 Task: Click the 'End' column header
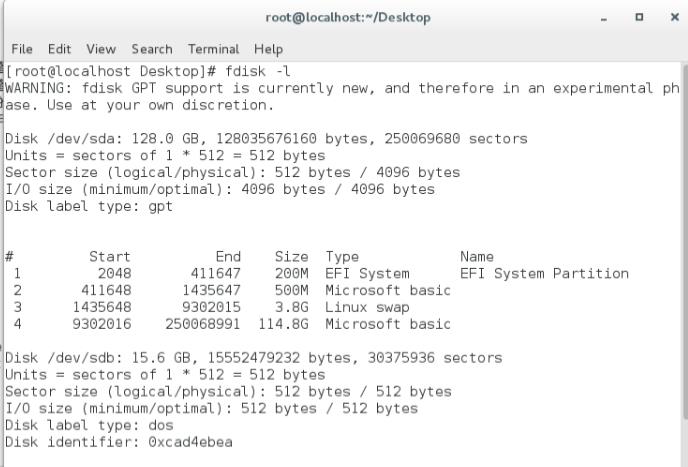point(228,256)
